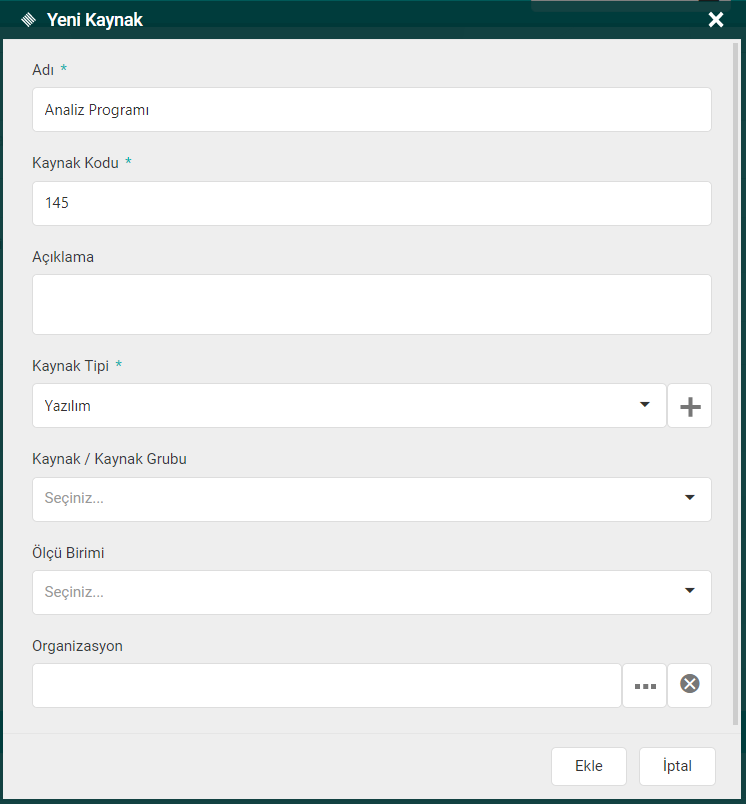Focus the Organizasyon text field
This screenshot has width=746, height=804.
[x=326, y=686]
